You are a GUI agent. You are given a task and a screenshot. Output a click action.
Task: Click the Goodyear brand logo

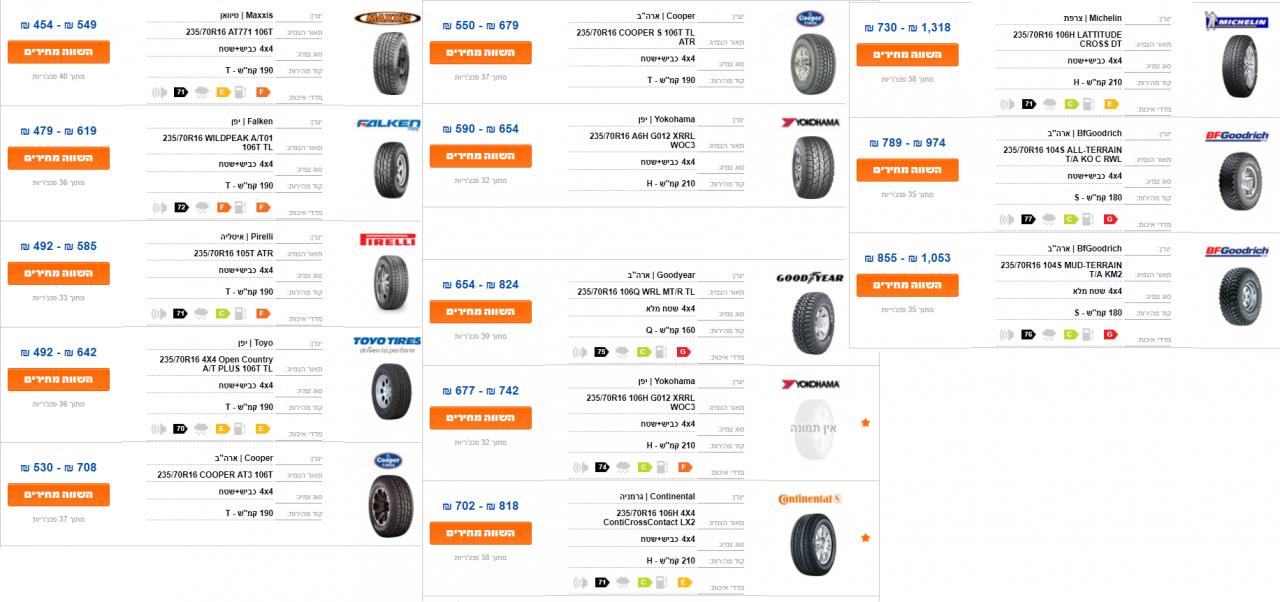[x=810, y=278]
